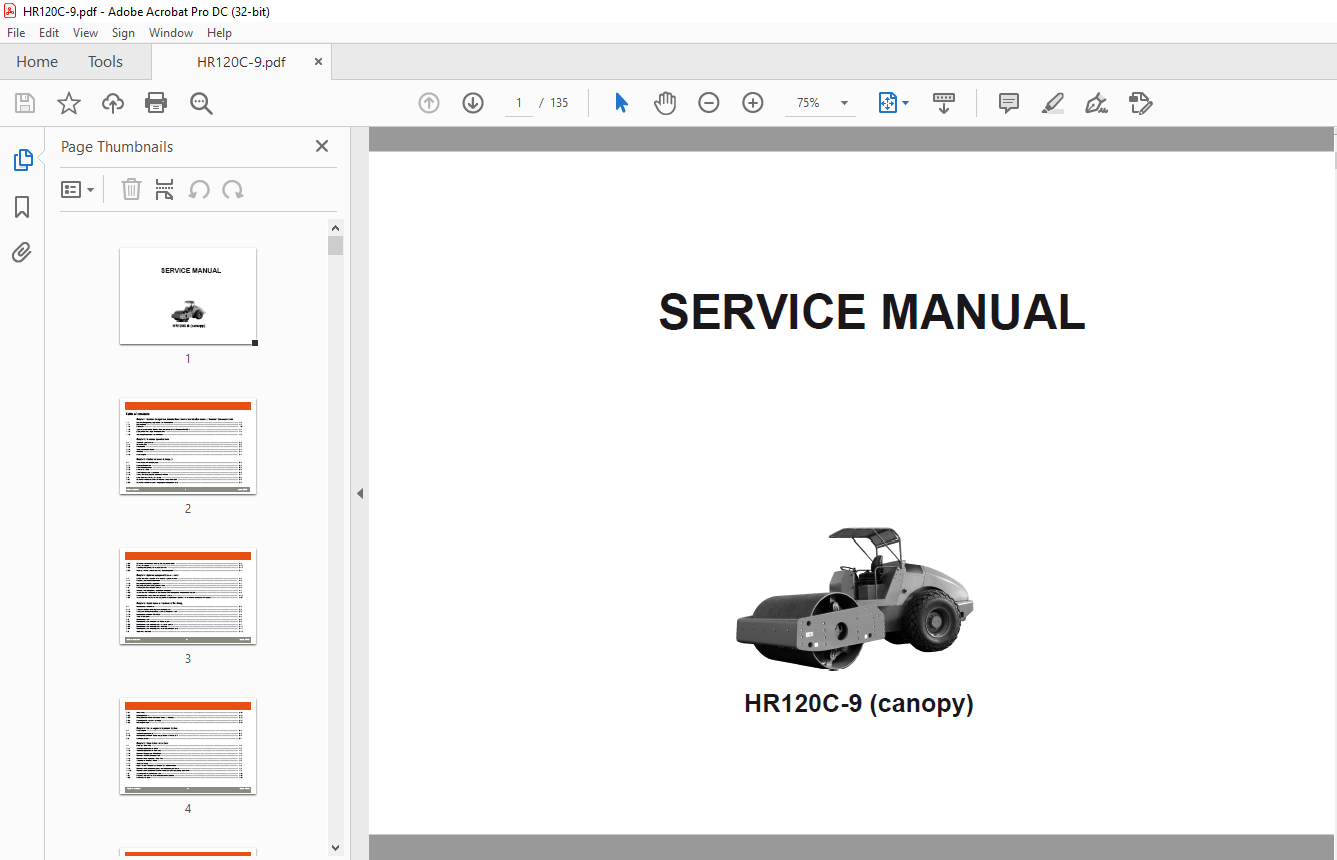Click the insert/print pages icon

click(x=165, y=189)
